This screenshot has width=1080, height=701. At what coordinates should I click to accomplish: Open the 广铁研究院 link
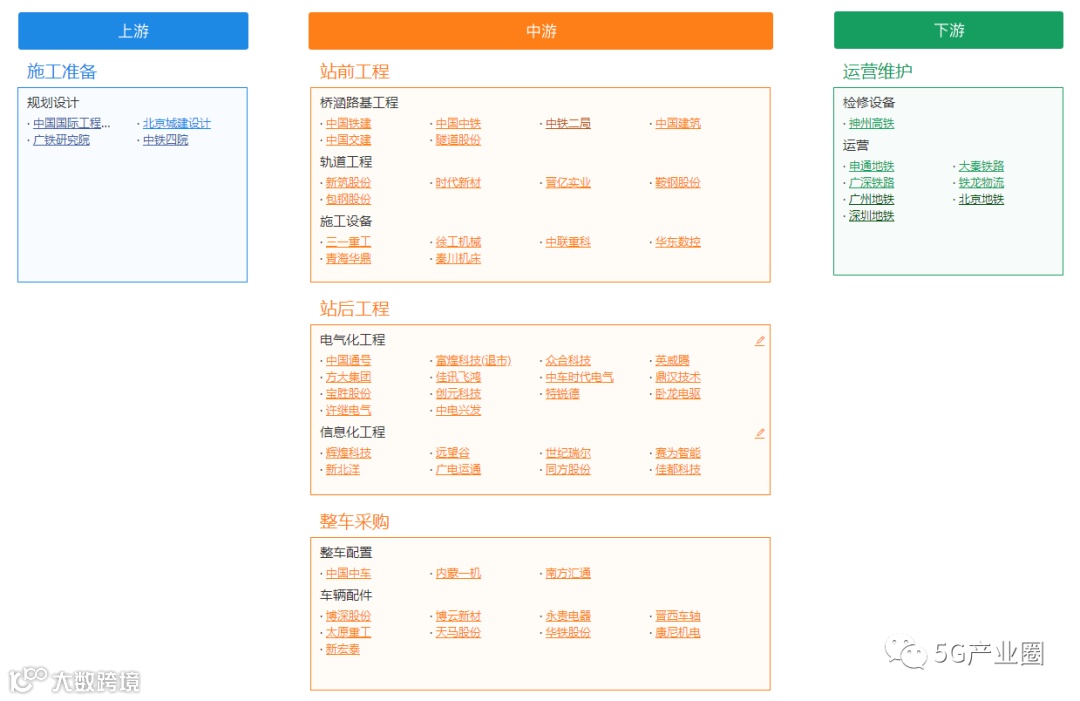61,140
